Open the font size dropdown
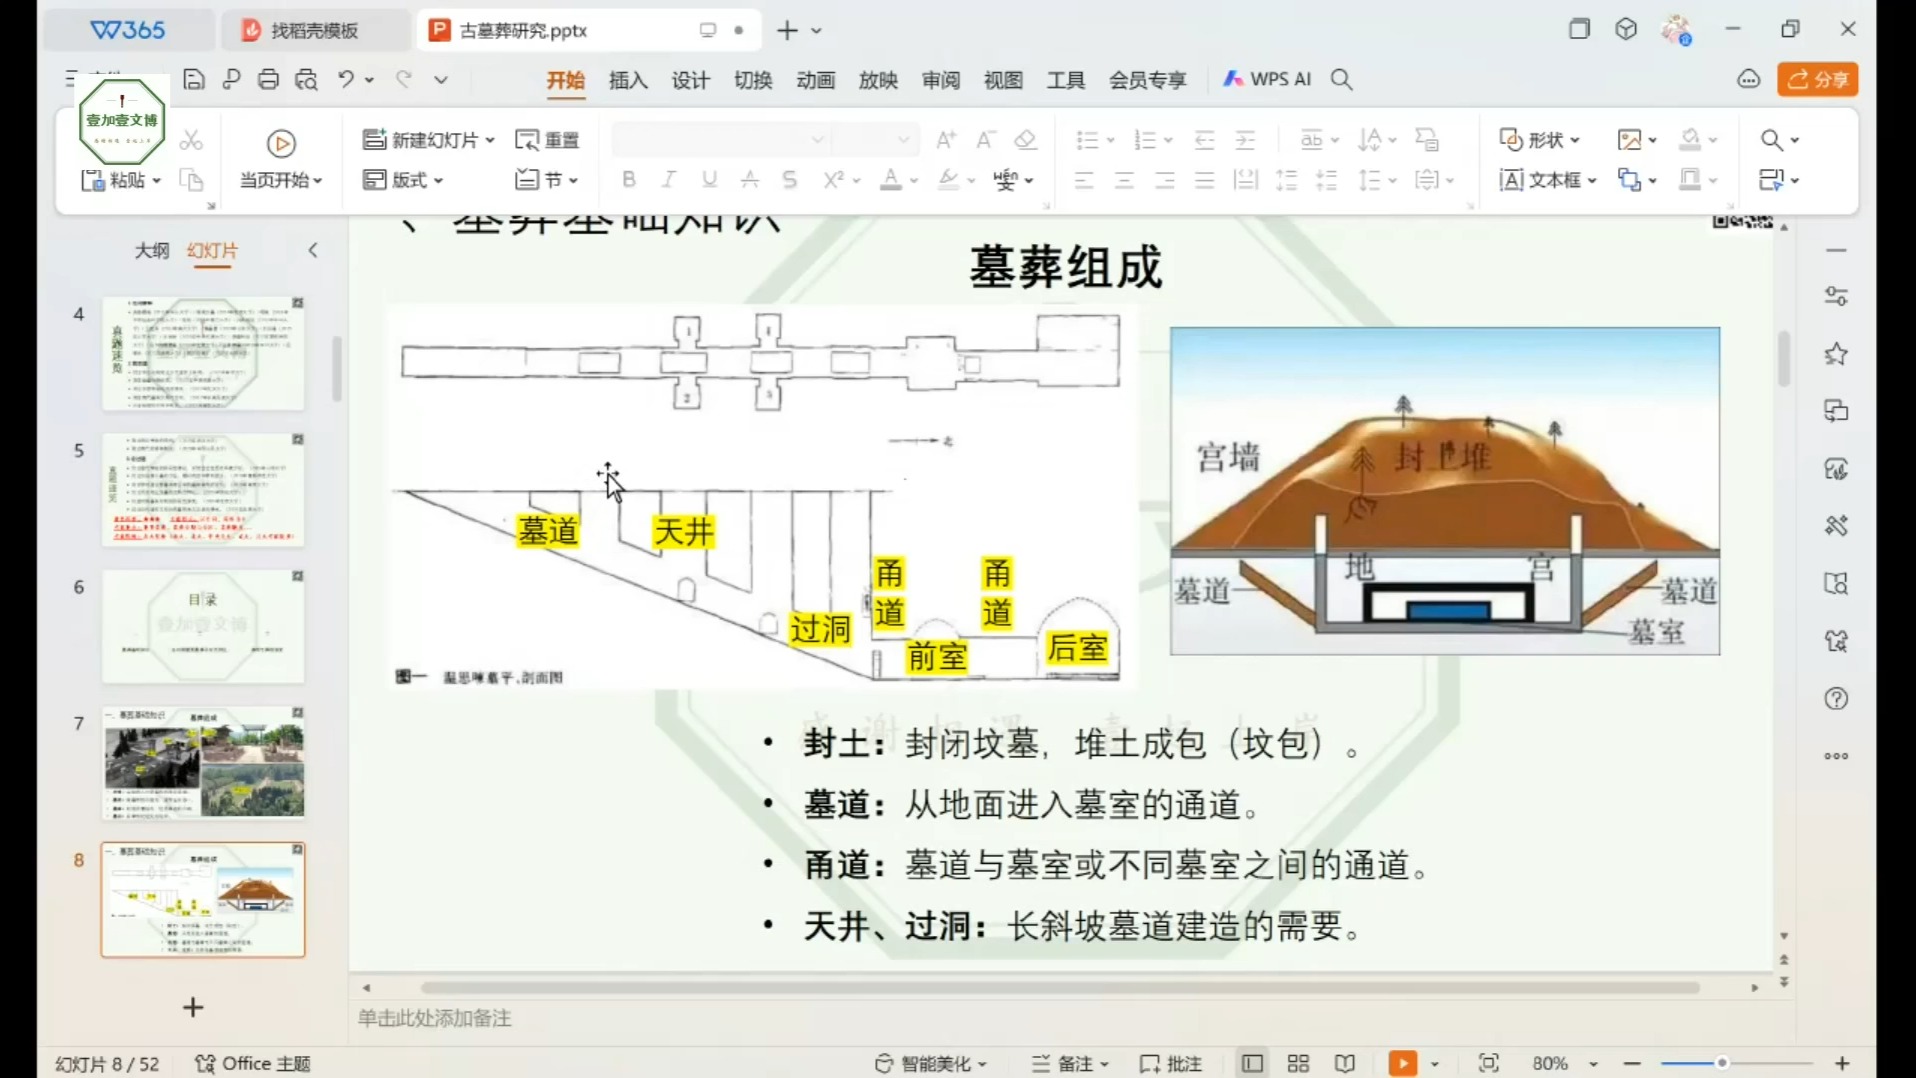Image resolution: width=1916 pixels, height=1078 pixels. [x=903, y=140]
